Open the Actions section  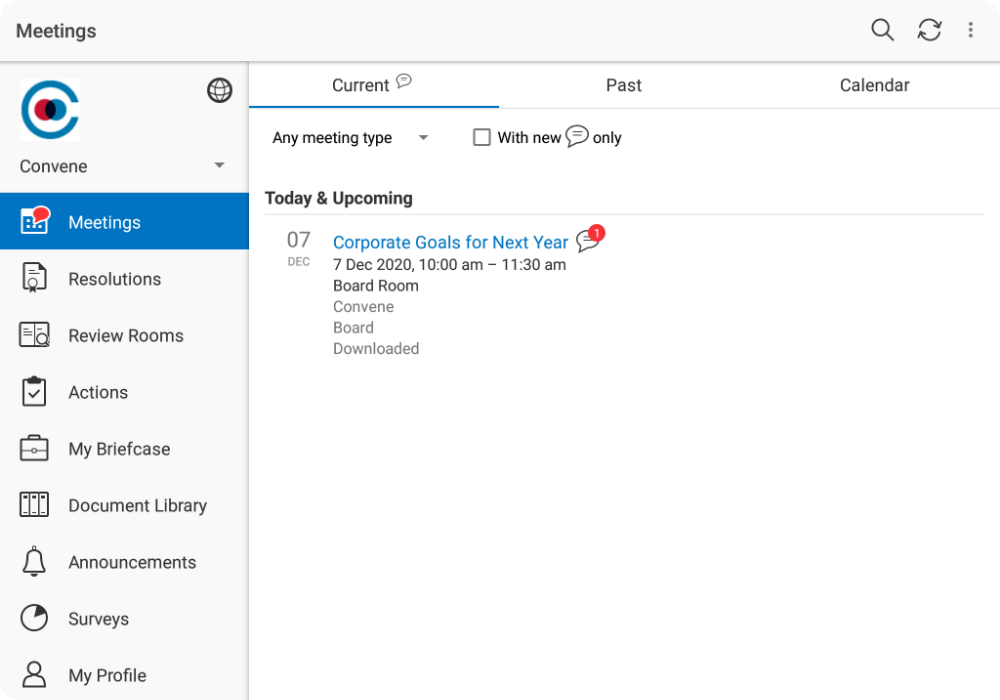pos(98,393)
